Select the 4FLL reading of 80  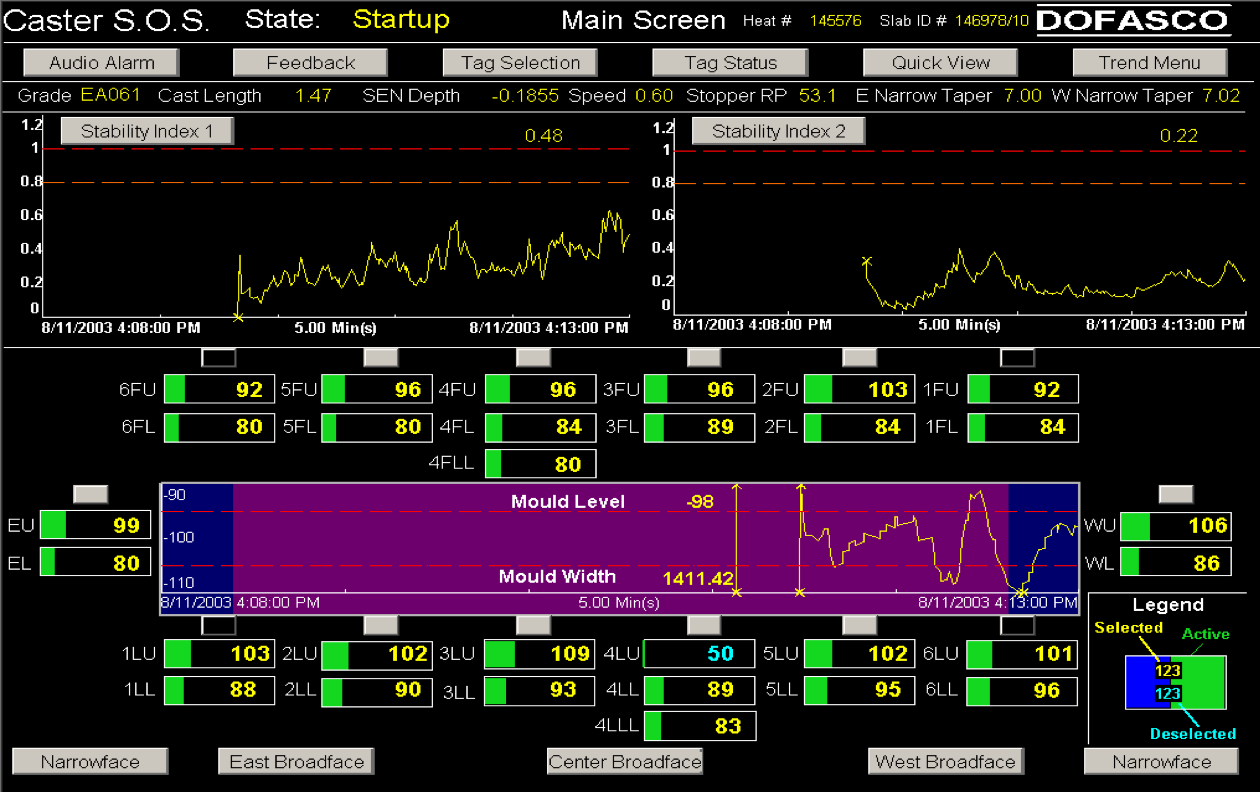coord(540,464)
